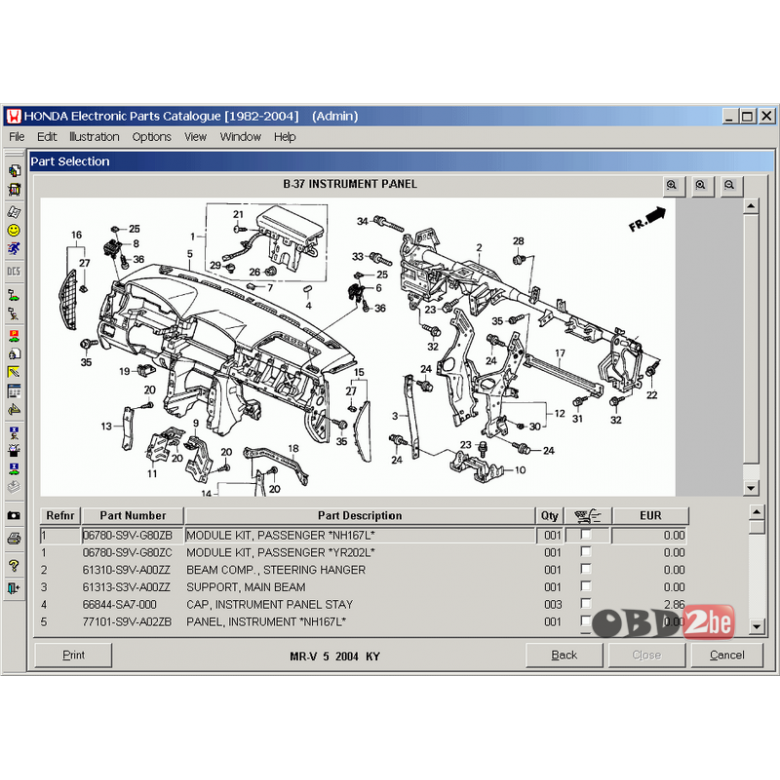This screenshot has width=780, height=780.
Task: Tick the checkbox for BEAM COMP., STEERING HANGER
Action: (x=586, y=569)
